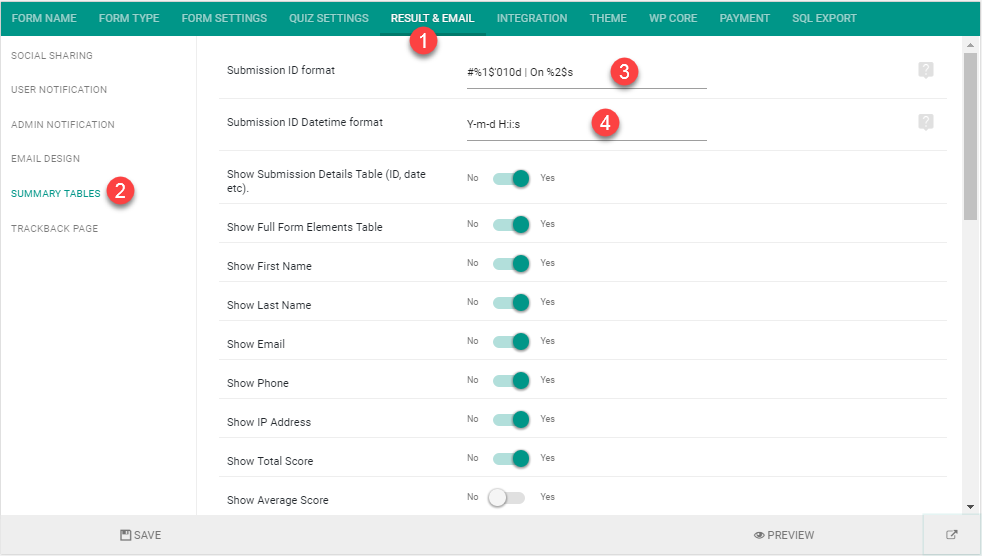Click the Submission ID format input field

pos(586,73)
